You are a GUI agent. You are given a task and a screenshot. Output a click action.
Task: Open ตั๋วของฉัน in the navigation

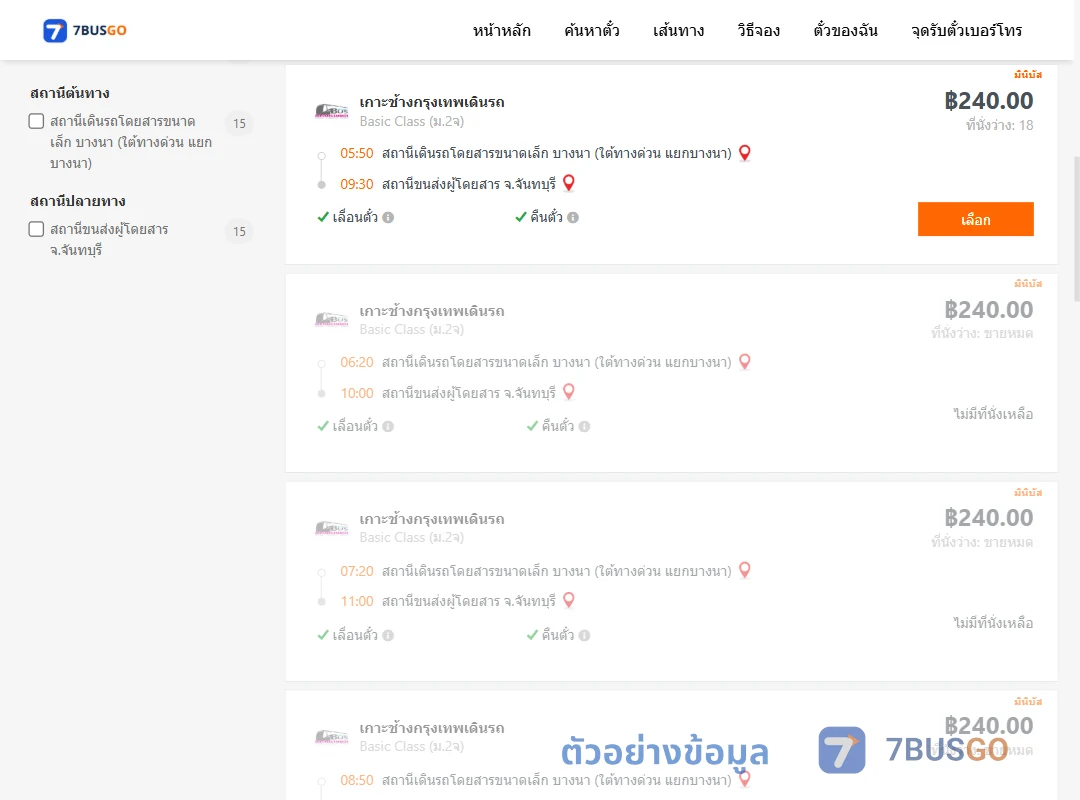[x=845, y=30]
